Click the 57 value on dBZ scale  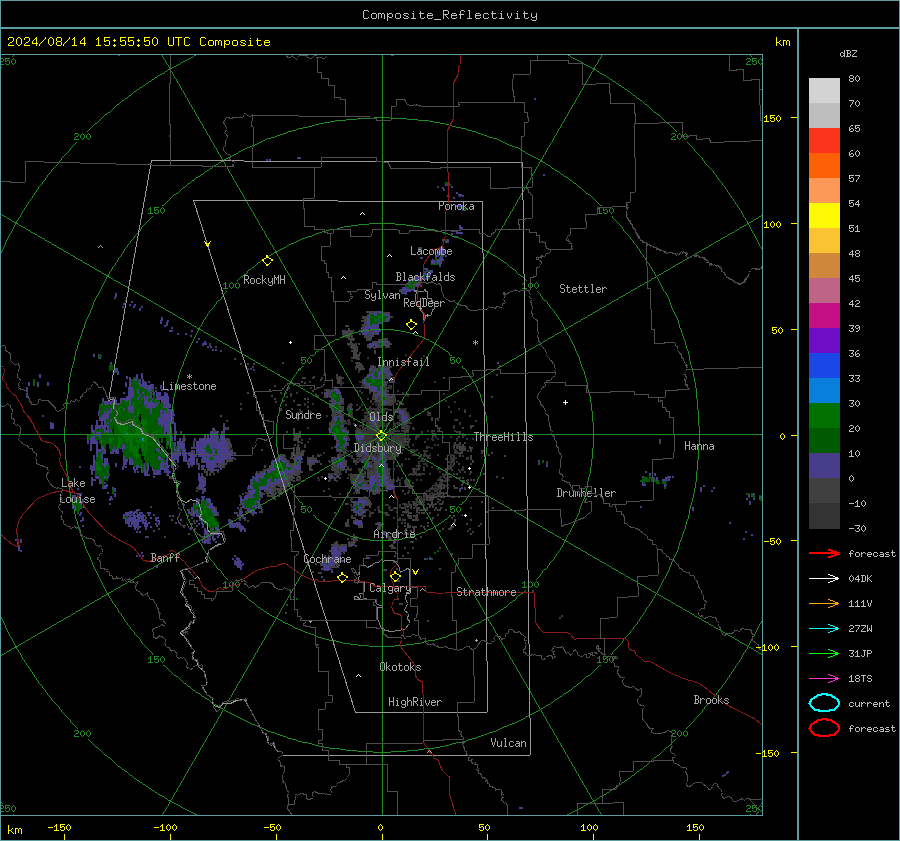[x=854, y=179]
